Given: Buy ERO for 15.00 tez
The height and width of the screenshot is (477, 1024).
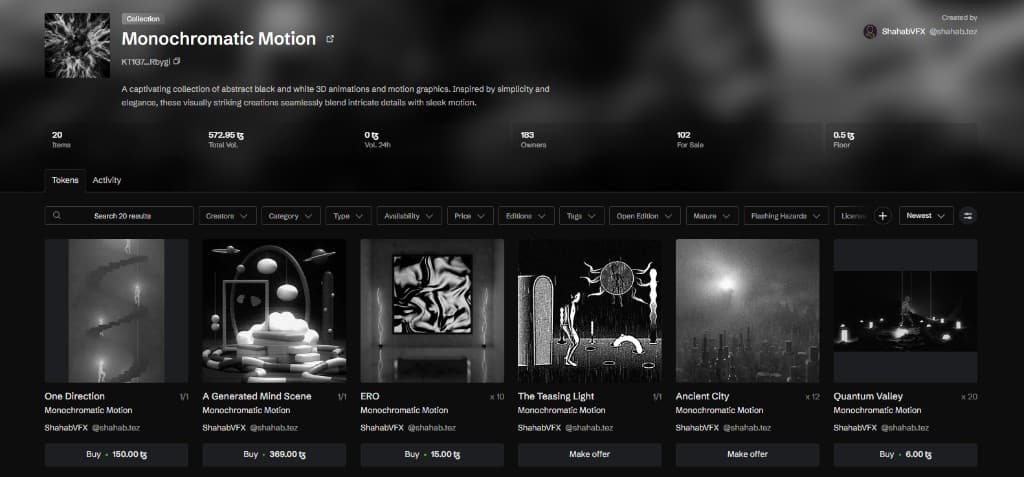Looking at the screenshot, I should pyautogui.click(x=432, y=455).
